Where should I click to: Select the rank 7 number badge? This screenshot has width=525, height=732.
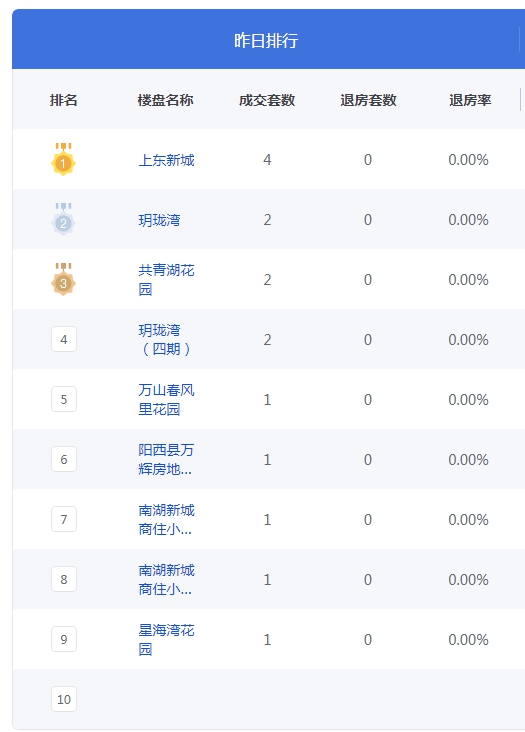tap(64, 520)
